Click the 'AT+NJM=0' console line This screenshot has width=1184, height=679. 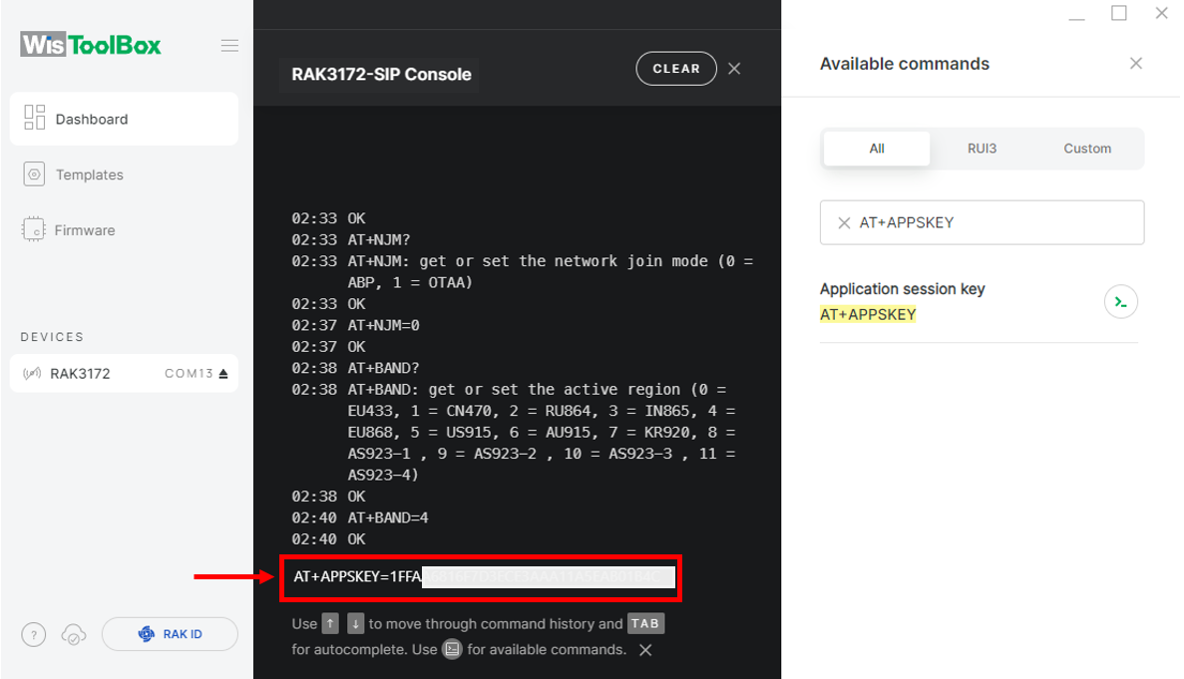(384, 326)
